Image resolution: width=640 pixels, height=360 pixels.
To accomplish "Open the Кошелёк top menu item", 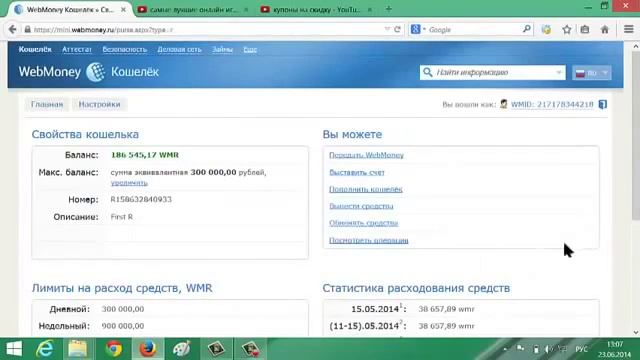I will coord(35,49).
